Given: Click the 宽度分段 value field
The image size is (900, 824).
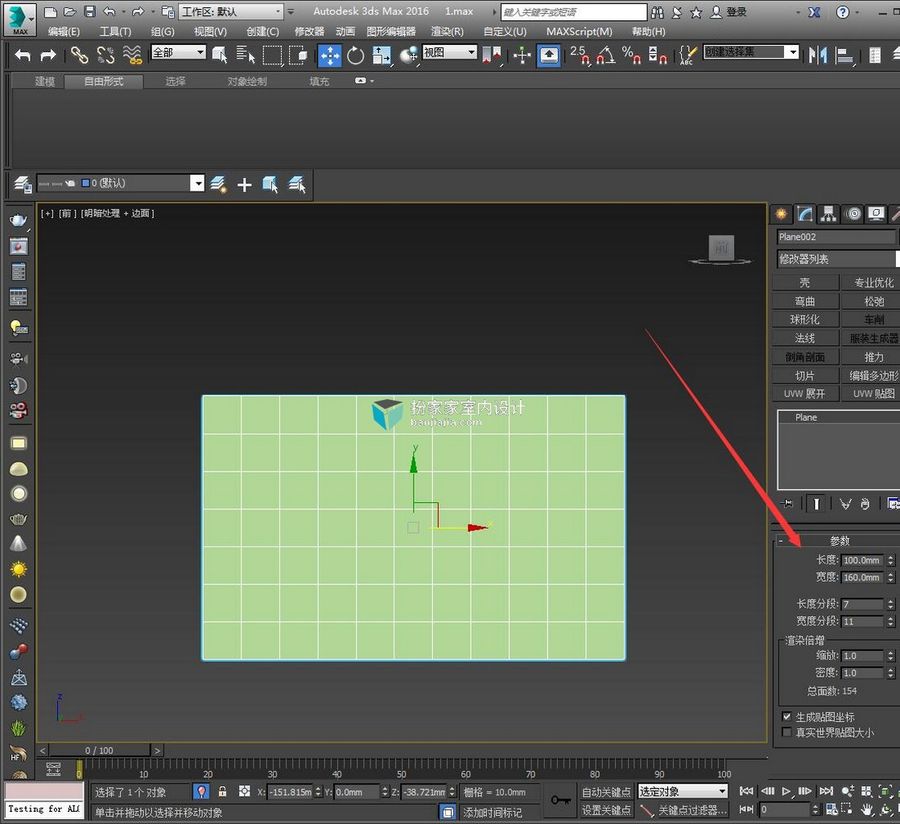Looking at the screenshot, I should 862,621.
